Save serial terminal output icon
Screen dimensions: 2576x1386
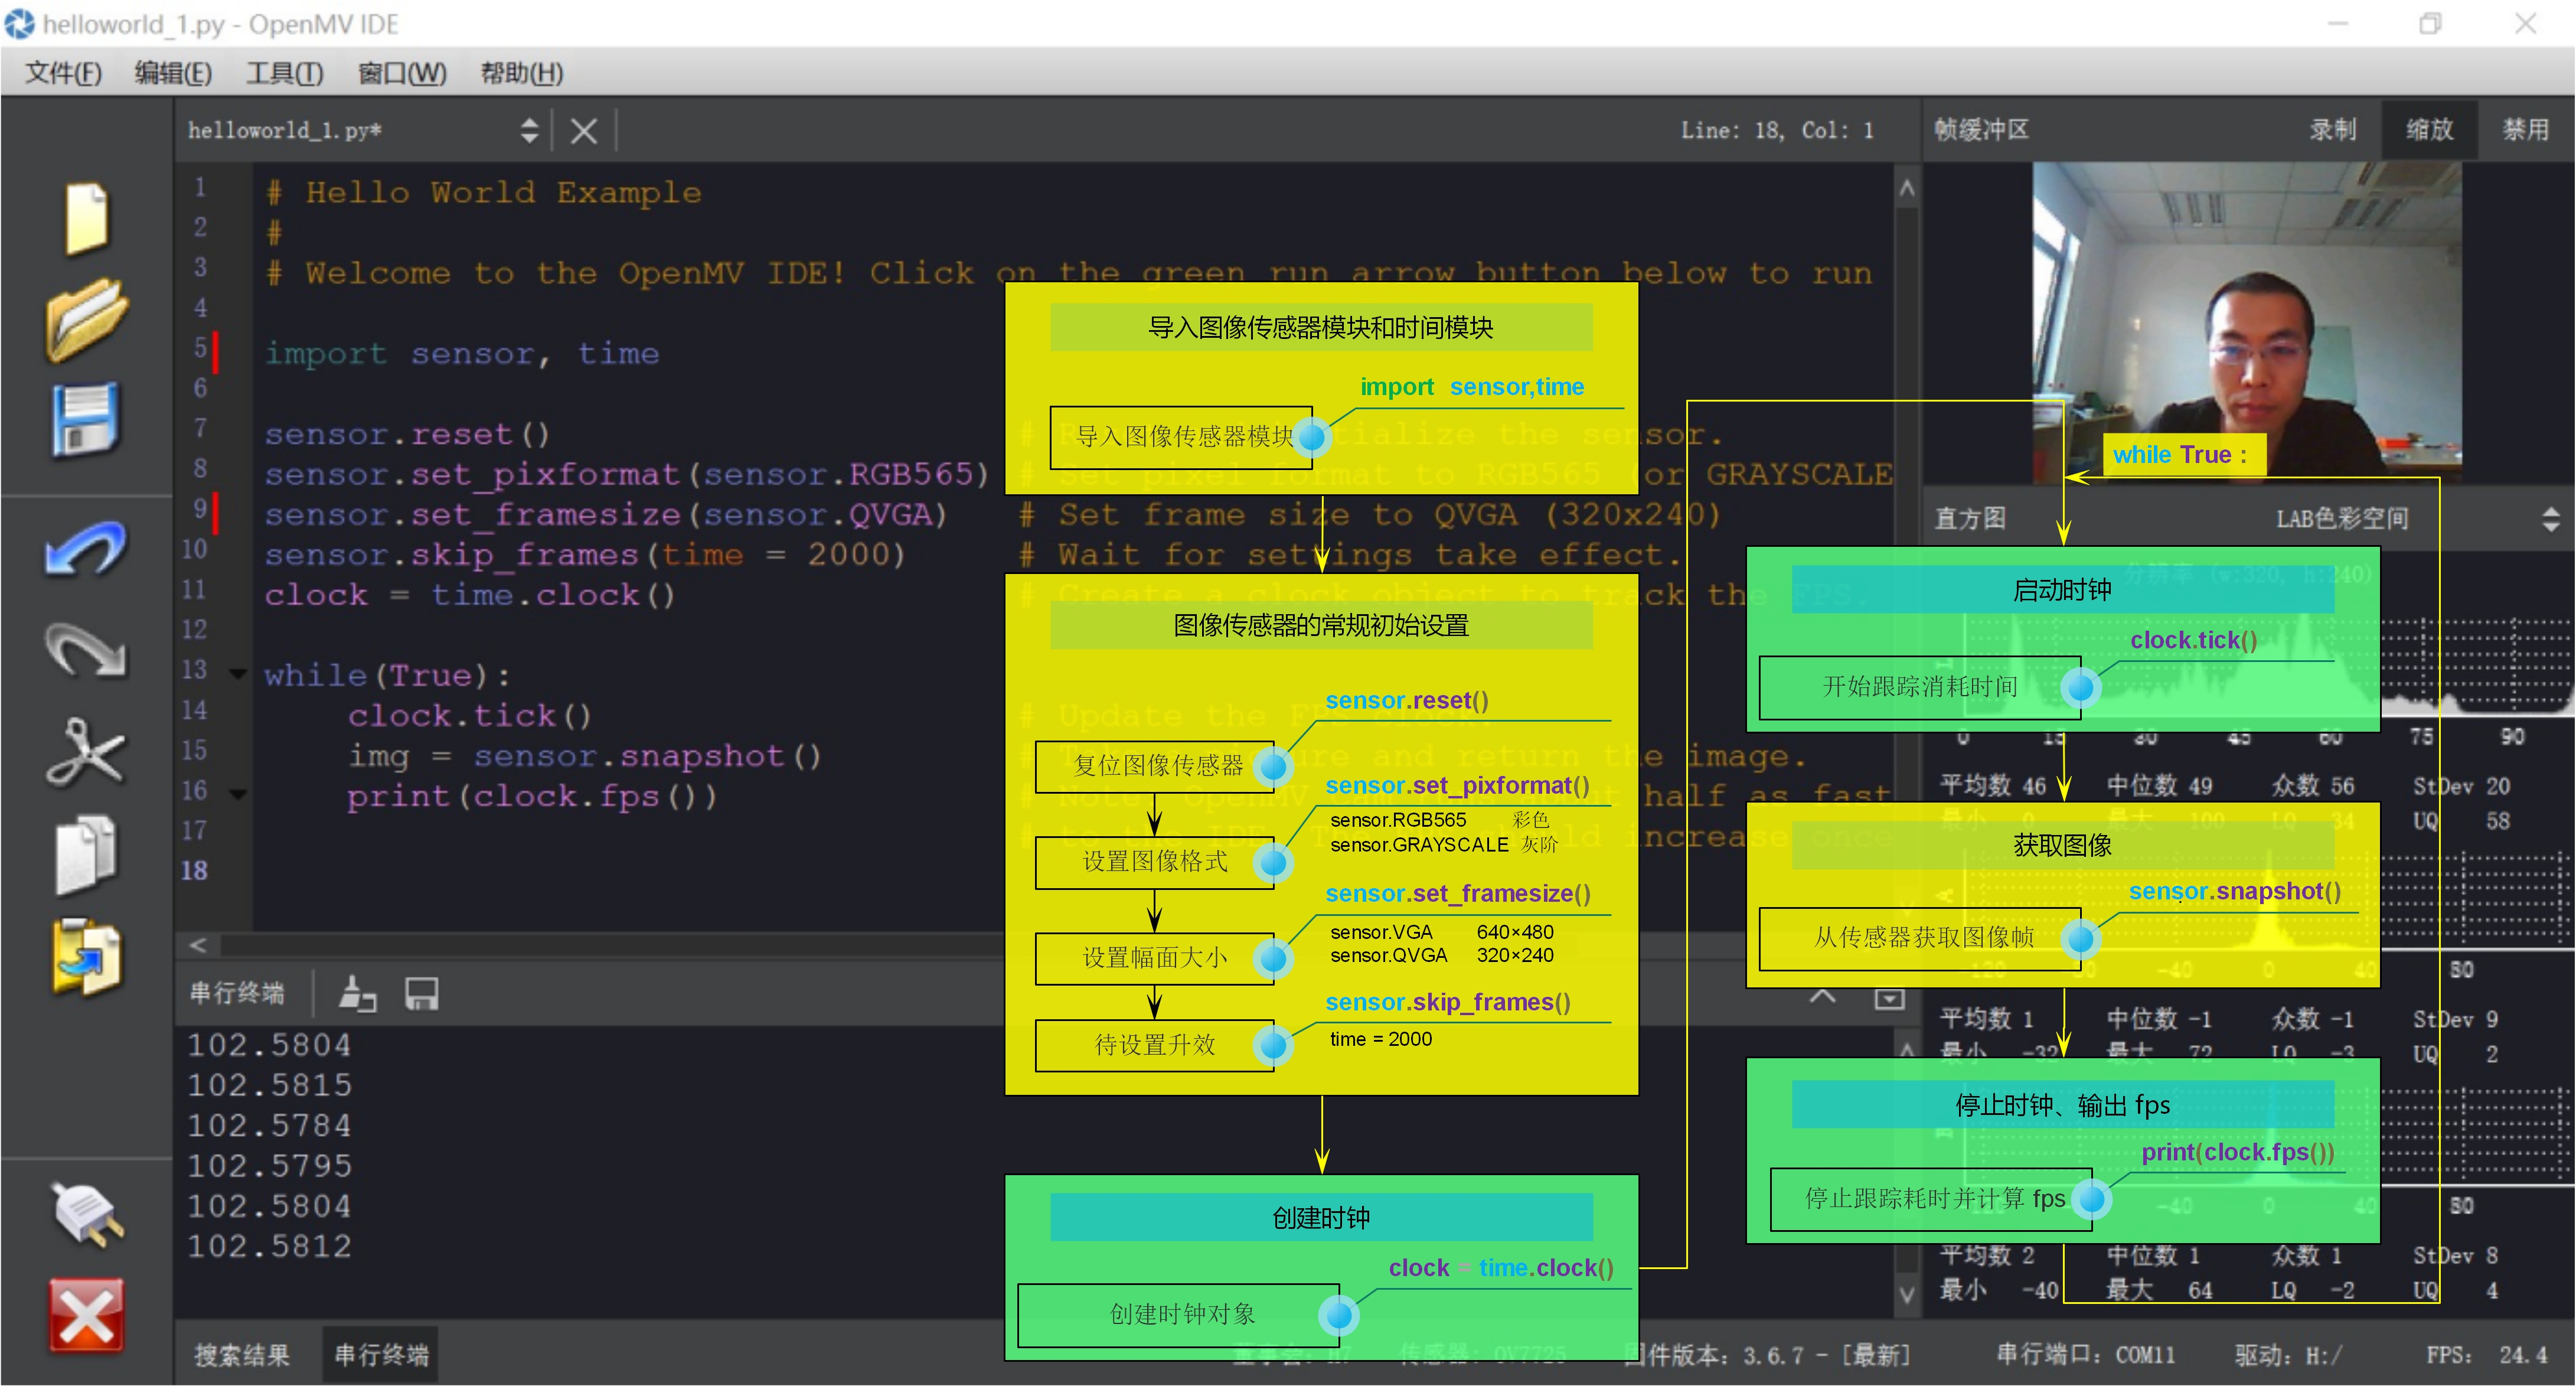pyautogui.click(x=421, y=994)
